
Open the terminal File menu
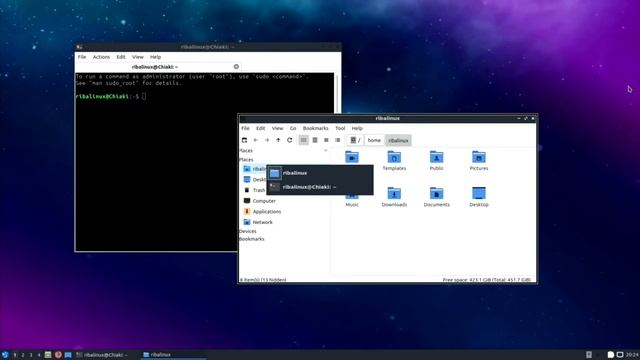[x=82, y=57]
